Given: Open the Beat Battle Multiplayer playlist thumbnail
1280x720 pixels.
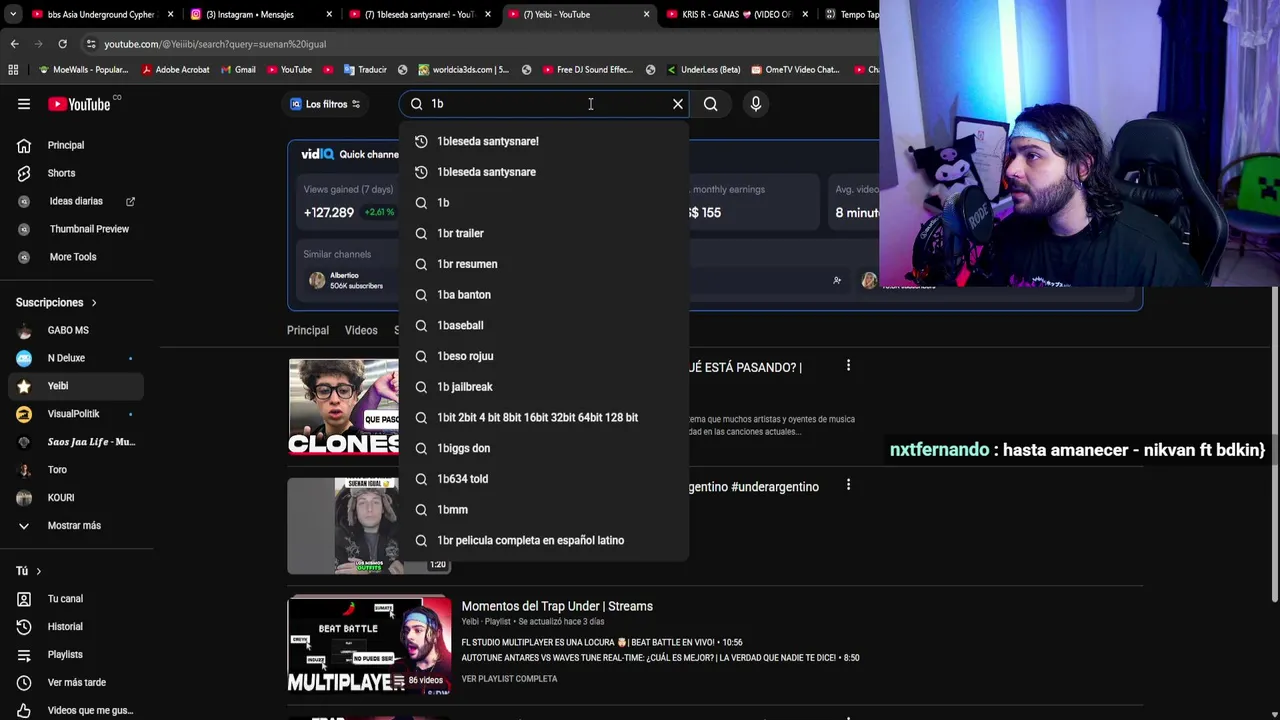Looking at the screenshot, I should (369, 645).
